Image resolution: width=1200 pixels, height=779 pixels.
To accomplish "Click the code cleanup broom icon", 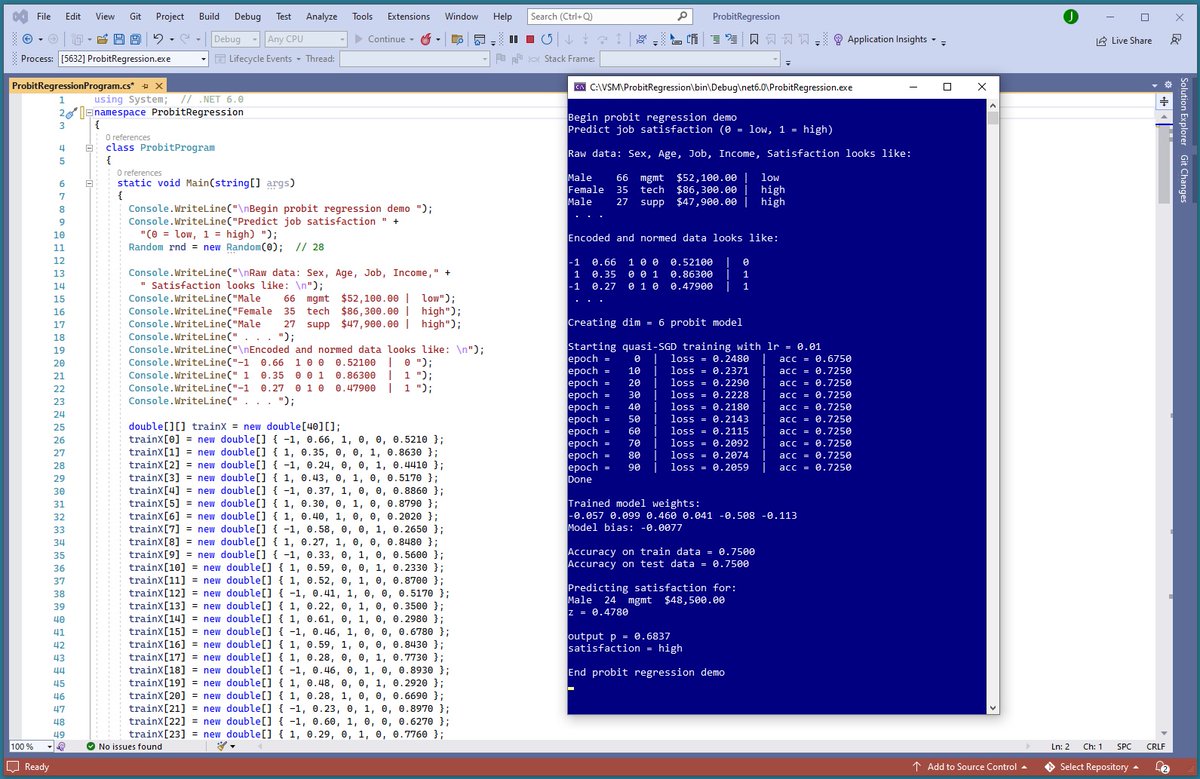I will tap(220, 746).
